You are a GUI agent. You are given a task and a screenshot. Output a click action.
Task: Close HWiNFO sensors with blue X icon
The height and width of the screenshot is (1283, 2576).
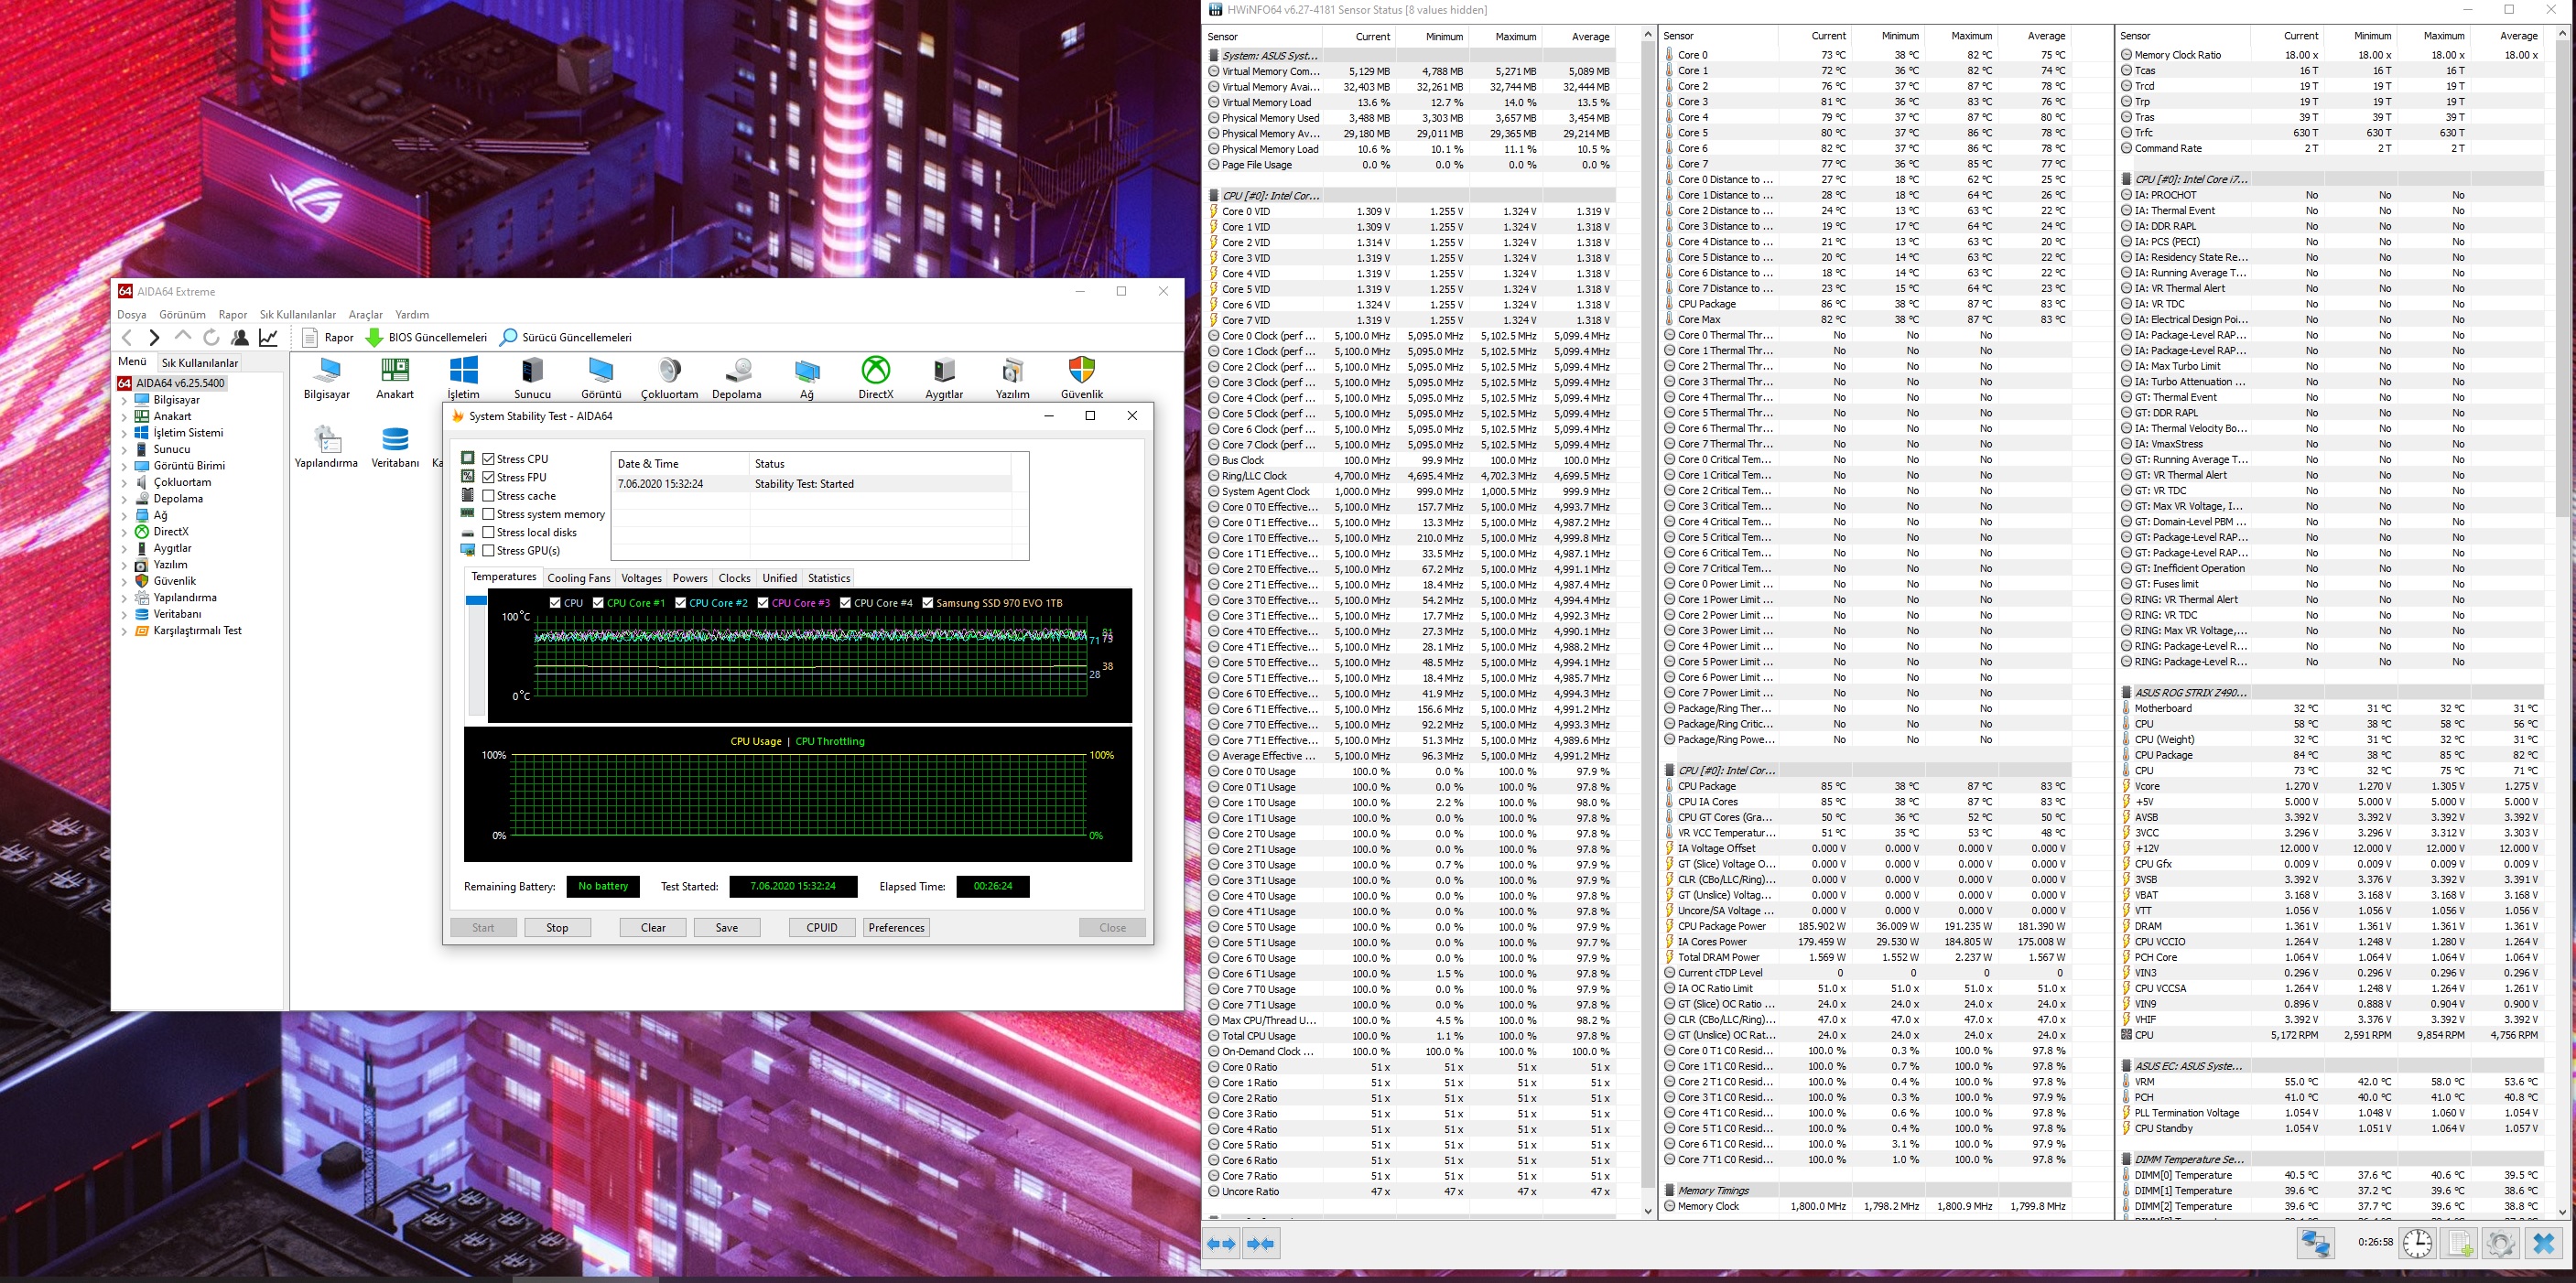(x=2544, y=1243)
